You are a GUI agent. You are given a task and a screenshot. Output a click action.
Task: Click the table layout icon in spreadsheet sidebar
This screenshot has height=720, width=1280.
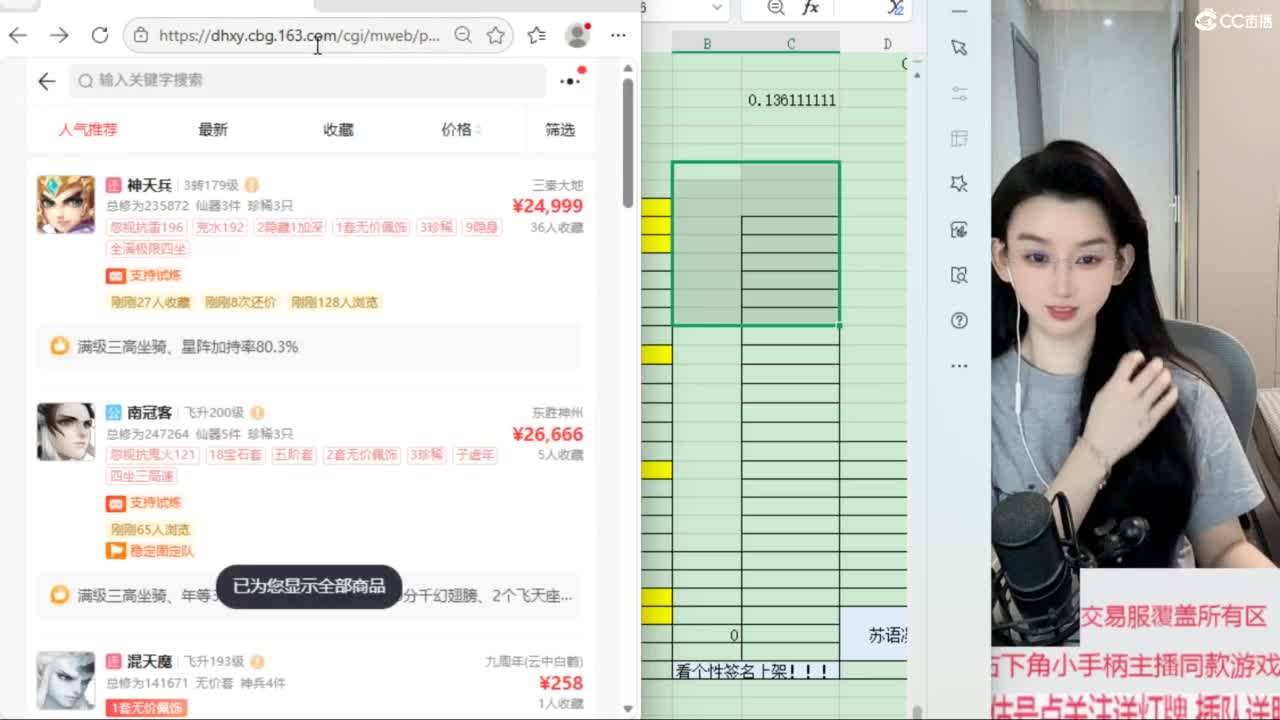pos(959,138)
